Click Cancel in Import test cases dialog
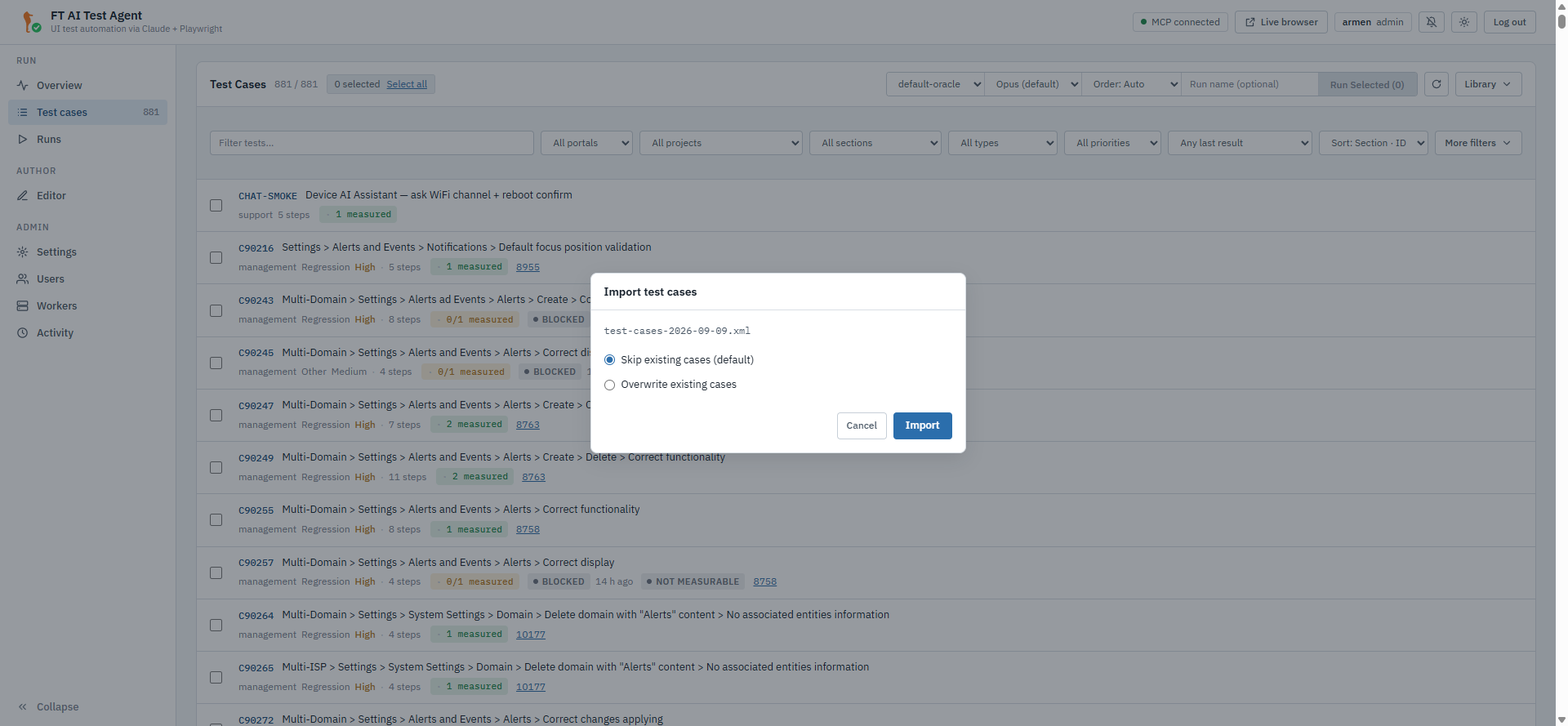 tap(861, 426)
